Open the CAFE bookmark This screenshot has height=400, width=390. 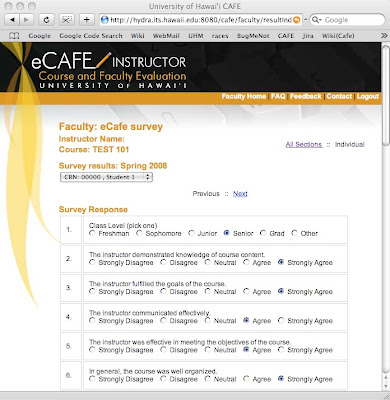pos(286,36)
